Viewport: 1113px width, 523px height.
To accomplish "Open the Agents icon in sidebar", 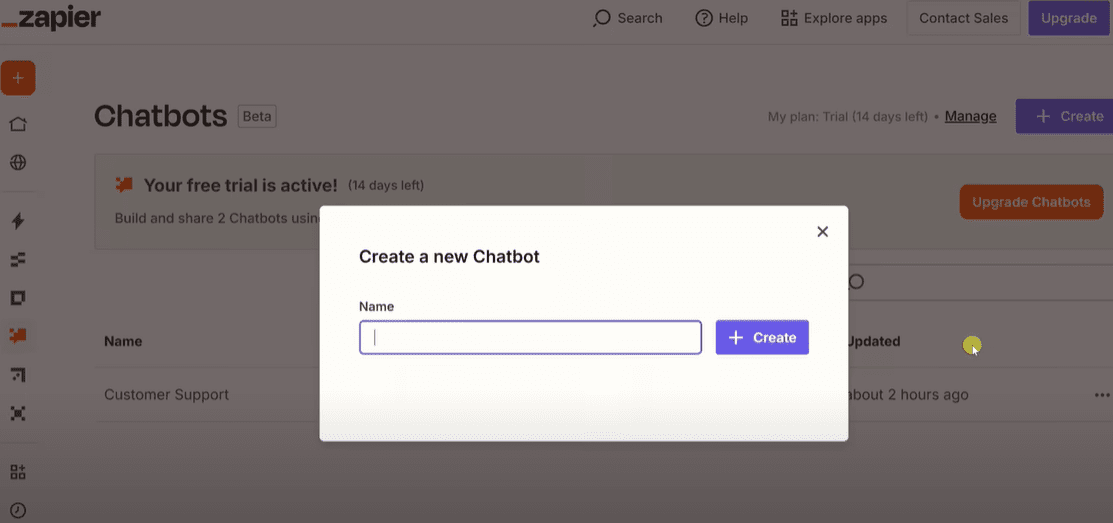I will 18,413.
